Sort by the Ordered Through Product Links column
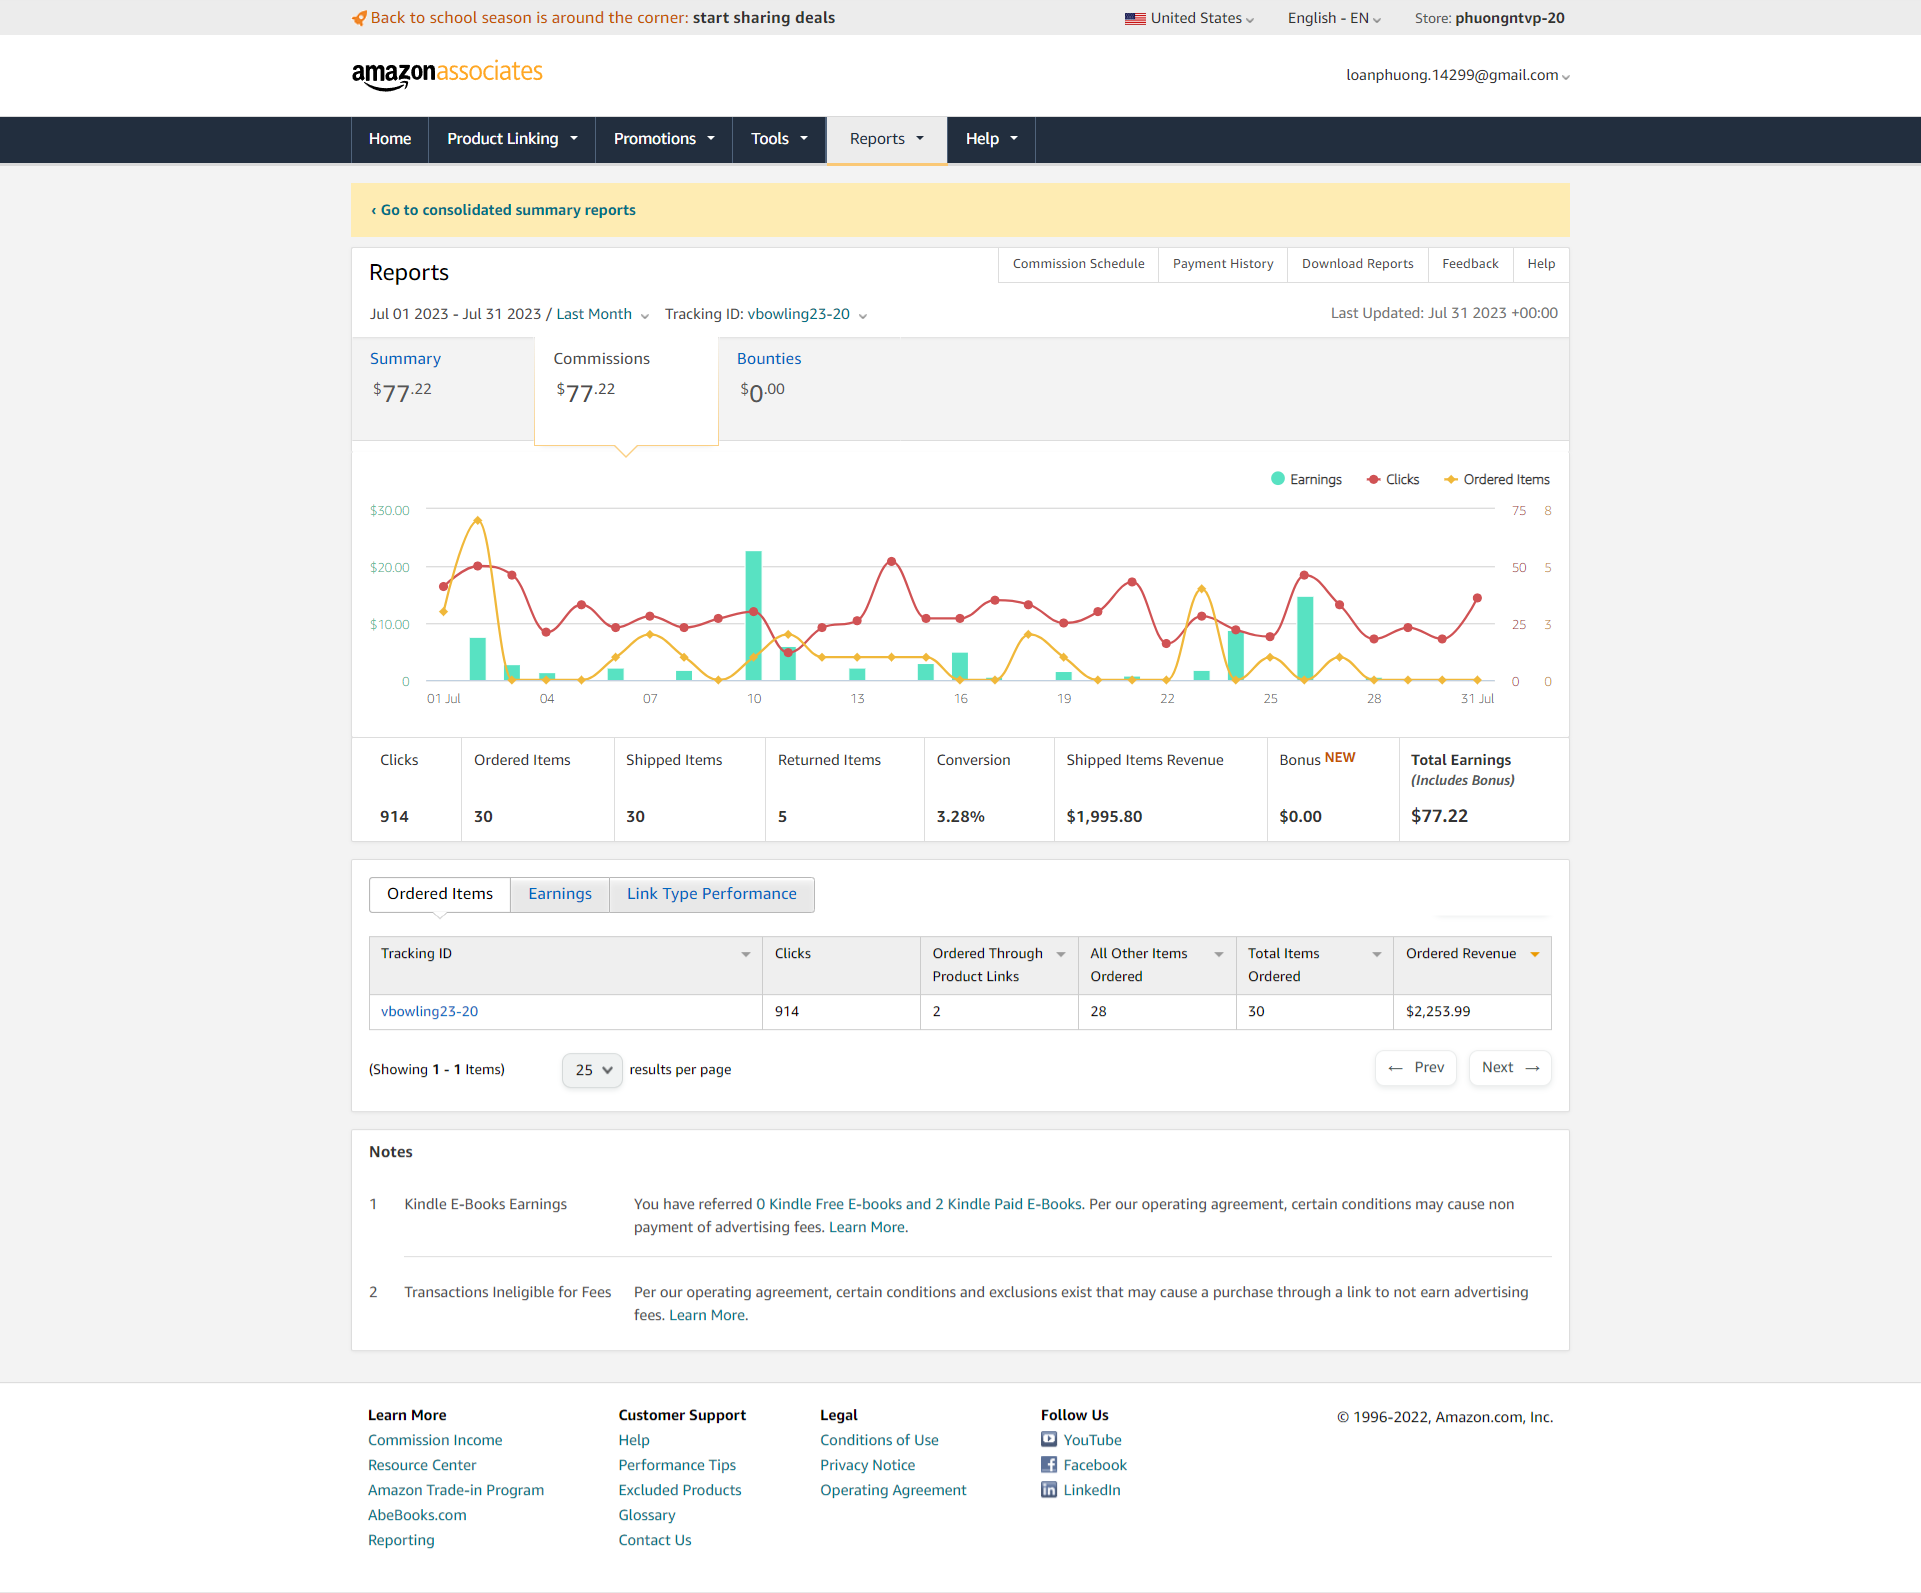 pos(1061,954)
